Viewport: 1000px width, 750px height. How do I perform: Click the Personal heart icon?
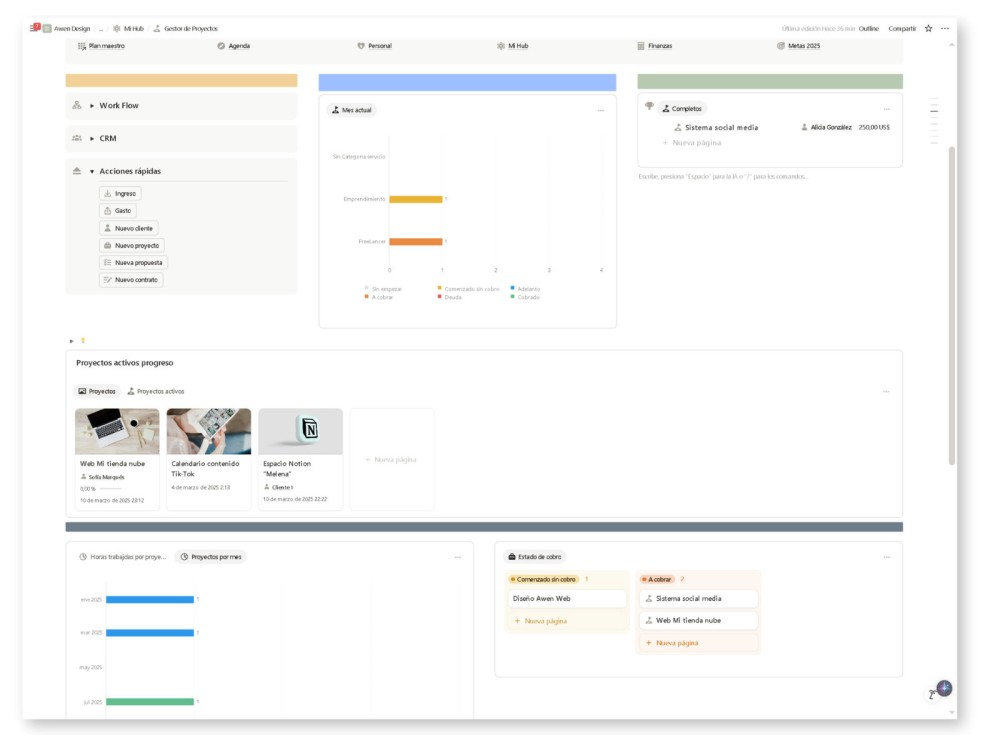point(361,46)
